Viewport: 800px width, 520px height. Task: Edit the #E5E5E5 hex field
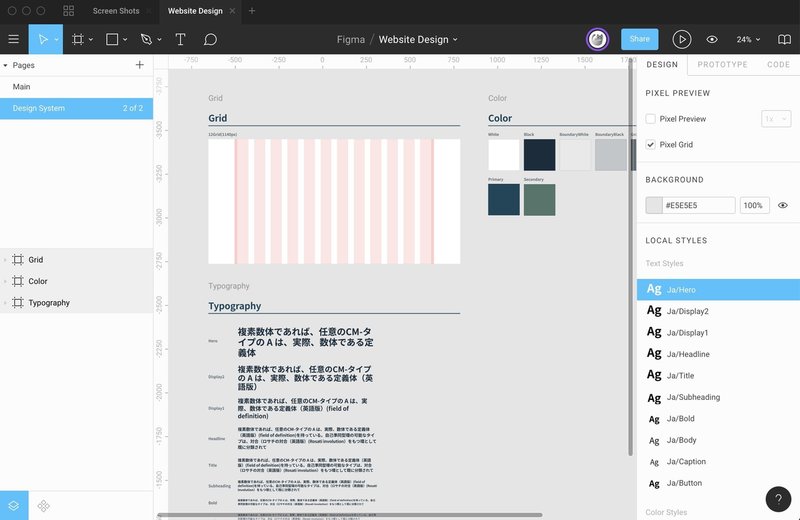[x=698, y=205]
